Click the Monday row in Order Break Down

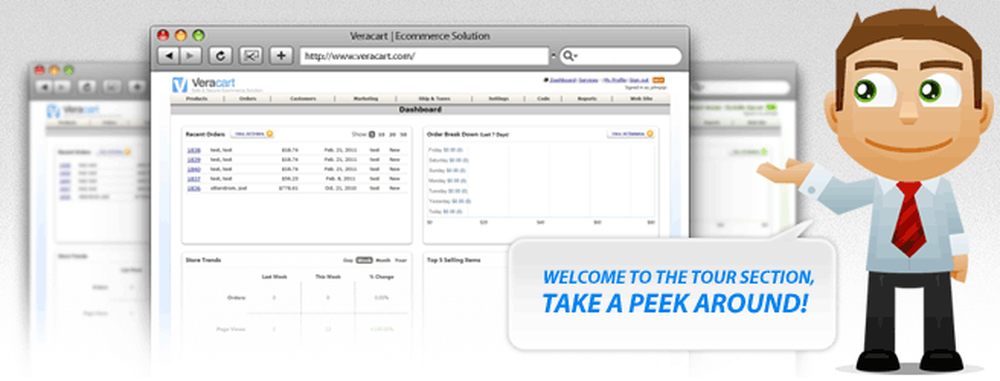click(447, 181)
